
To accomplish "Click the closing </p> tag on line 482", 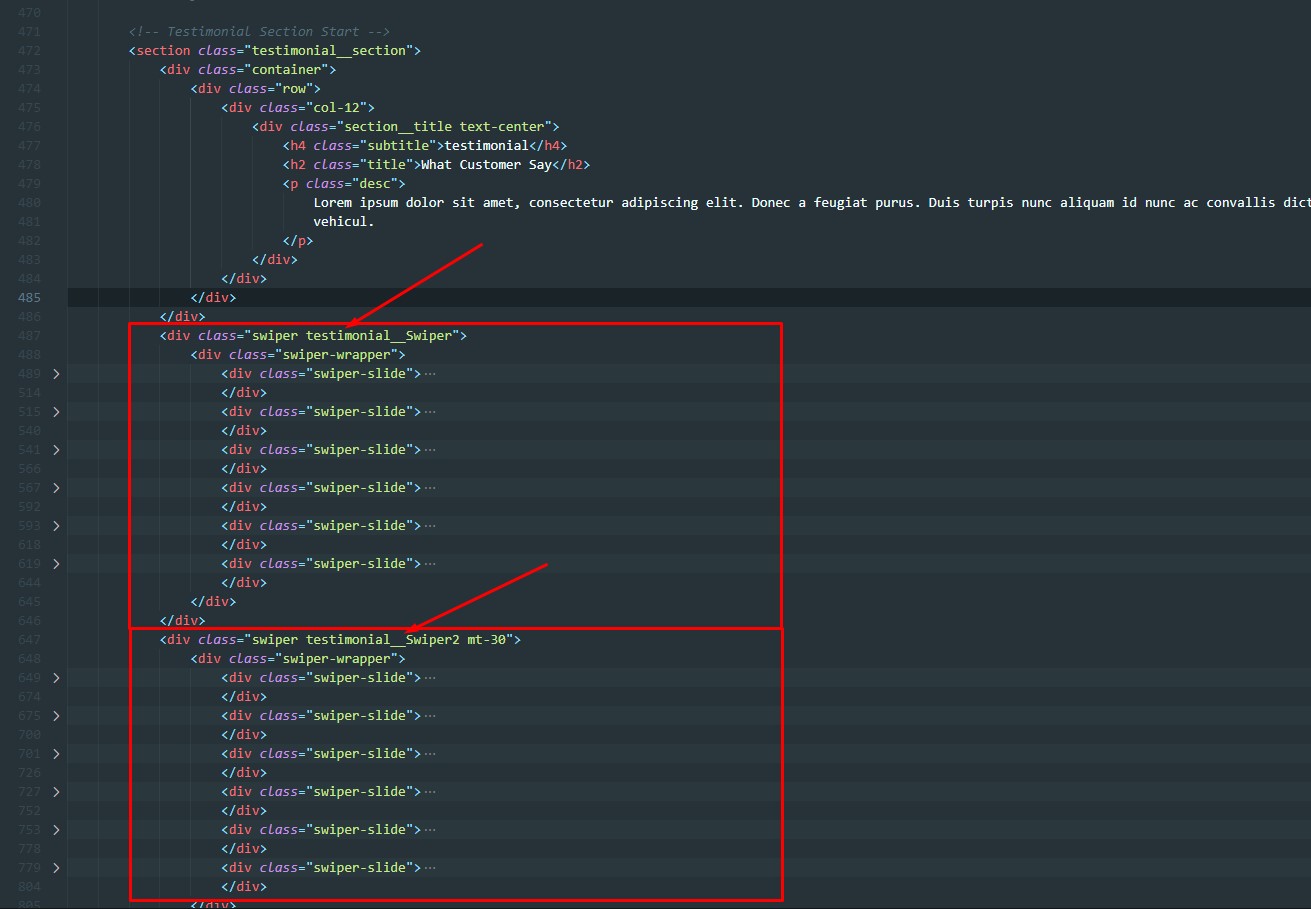I will click(x=298, y=241).
